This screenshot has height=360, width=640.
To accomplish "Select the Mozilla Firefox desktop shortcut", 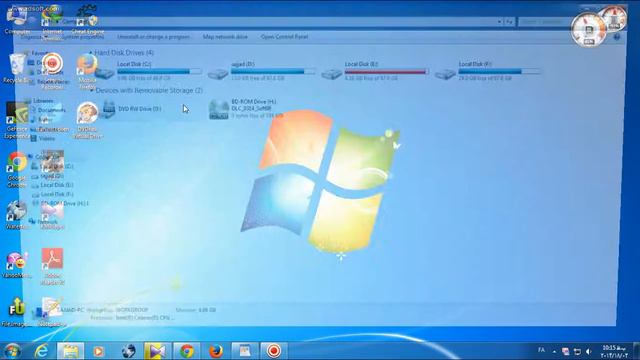I will [x=87, y=72].
